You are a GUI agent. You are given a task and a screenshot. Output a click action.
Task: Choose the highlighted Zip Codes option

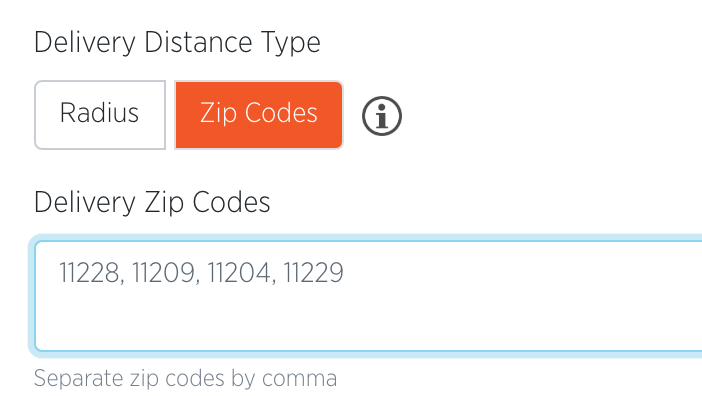[259, 115]
